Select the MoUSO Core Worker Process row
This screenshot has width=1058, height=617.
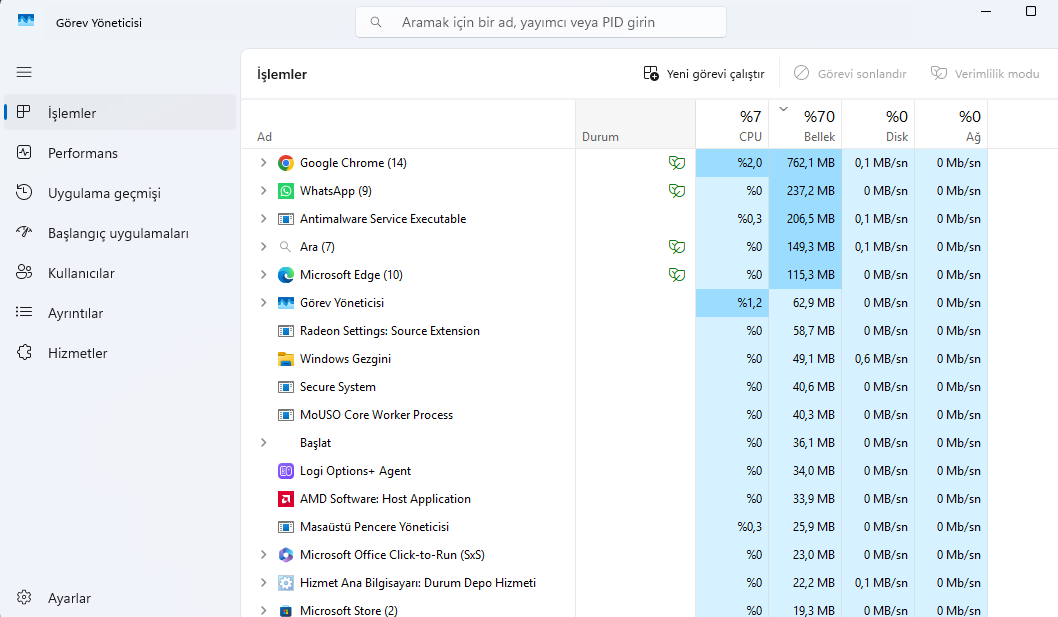pos(614,414)
